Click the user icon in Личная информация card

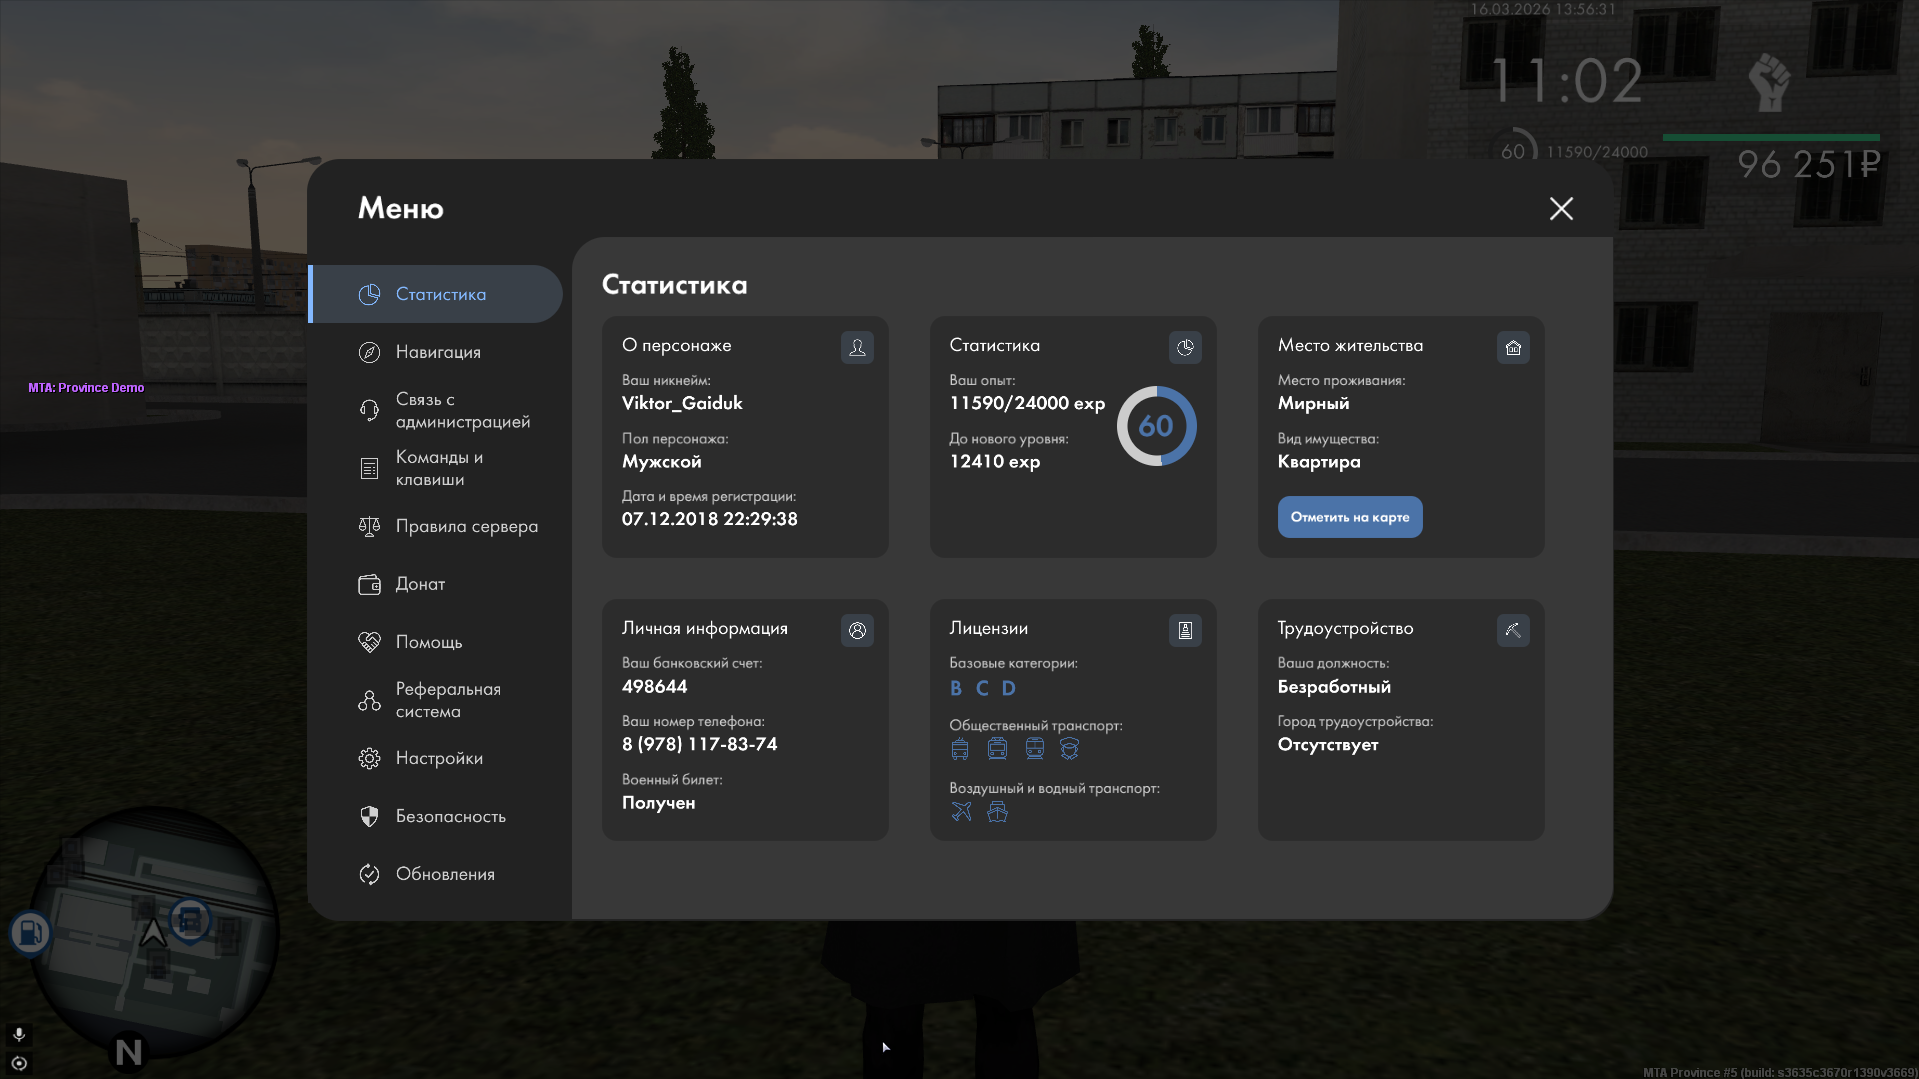857,630
